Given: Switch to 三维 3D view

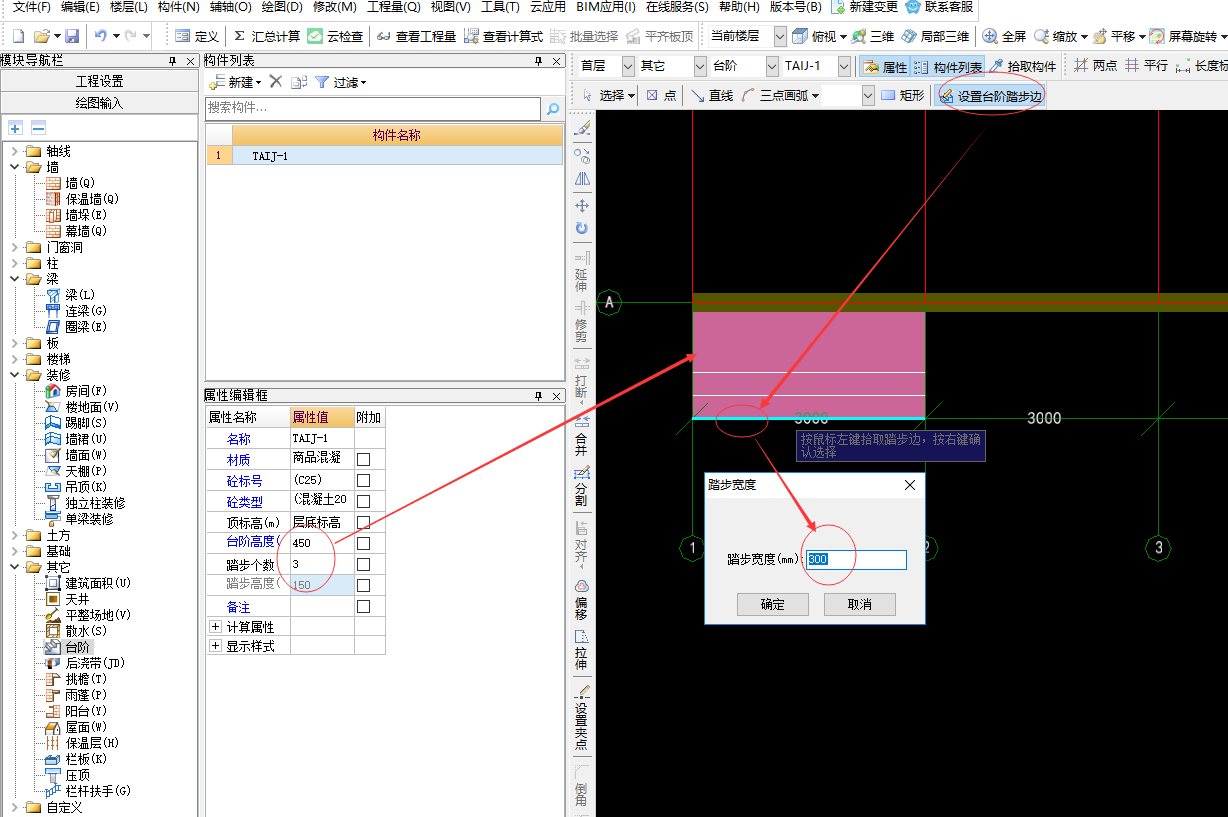Looking at the screenshot, I should tap(873, 36).
